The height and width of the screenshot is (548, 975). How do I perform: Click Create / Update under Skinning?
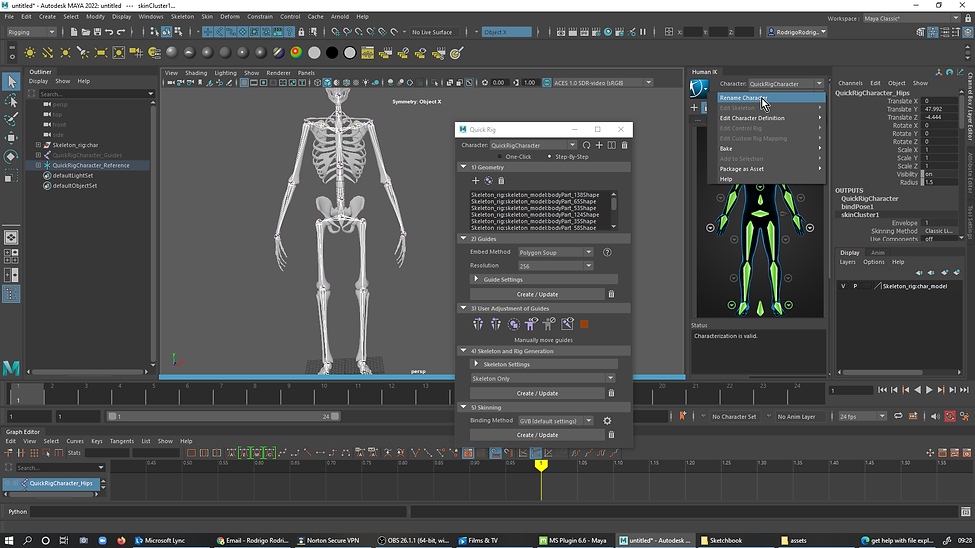(x=537, y=435)
